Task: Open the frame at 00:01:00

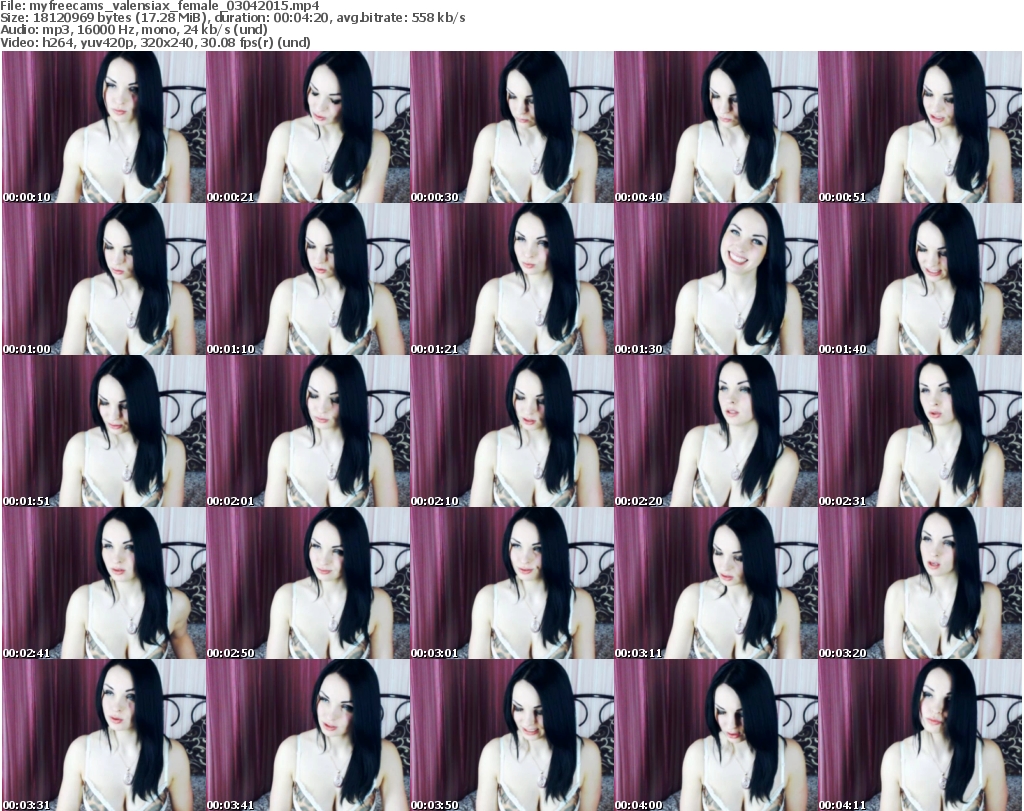Action: coord(104,279)
